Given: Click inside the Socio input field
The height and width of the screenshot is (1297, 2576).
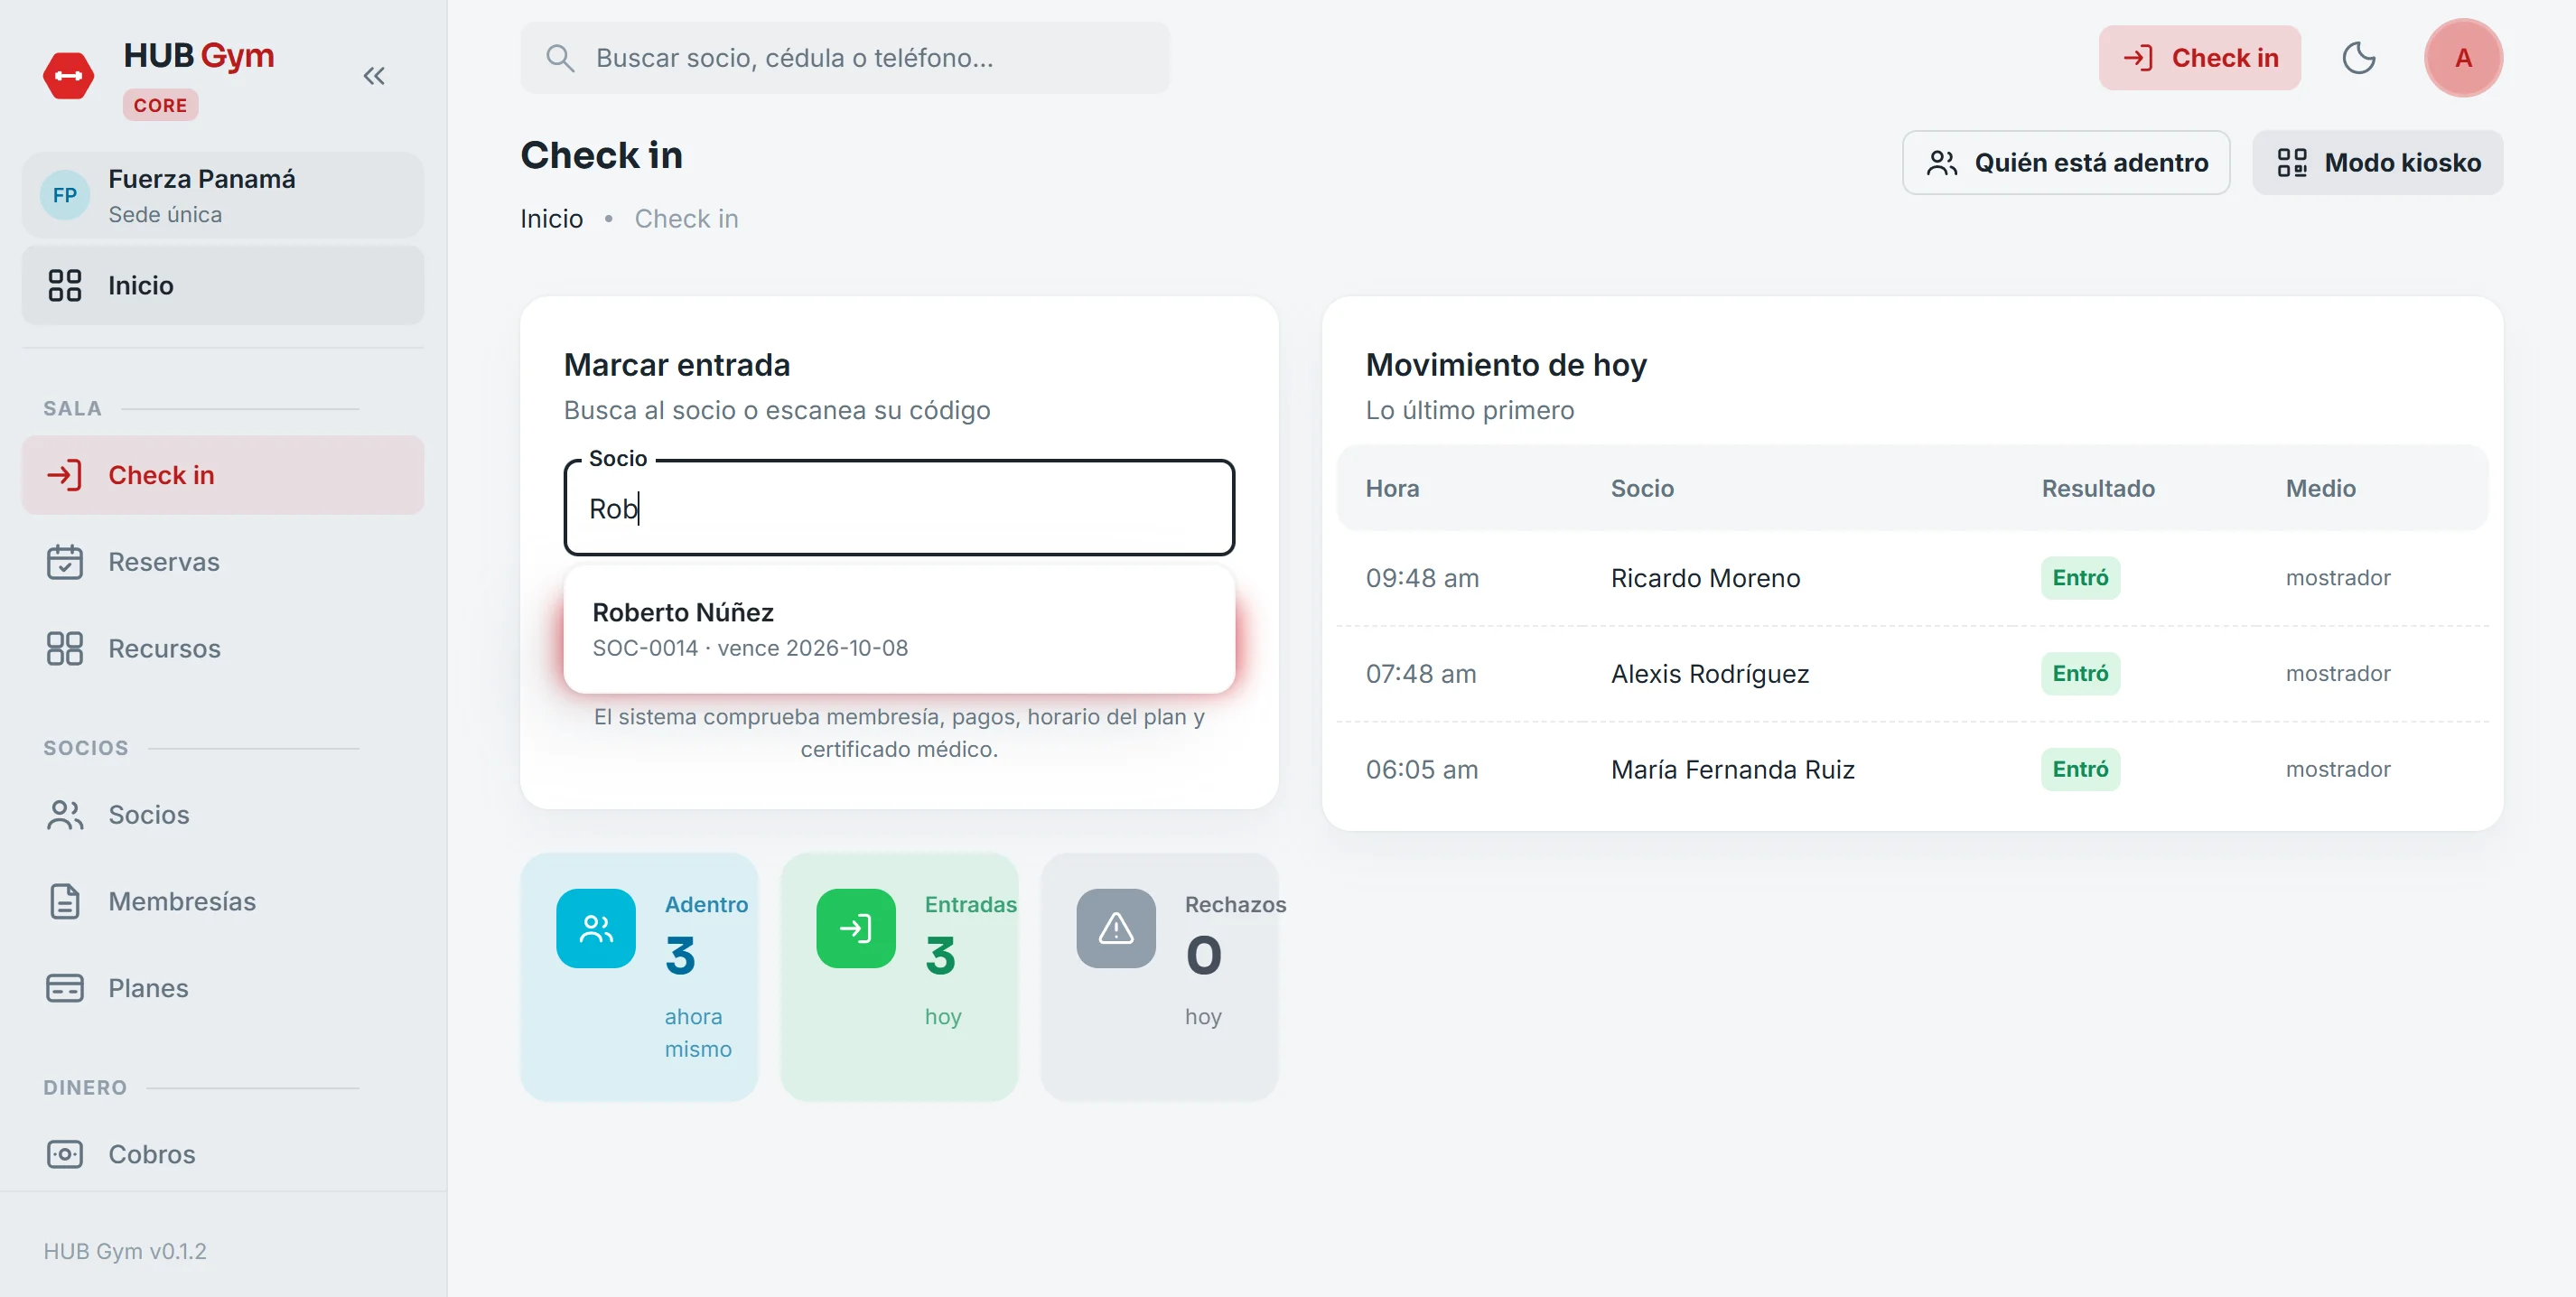Looking at the screenshot, I should click(x=899, y=508).
